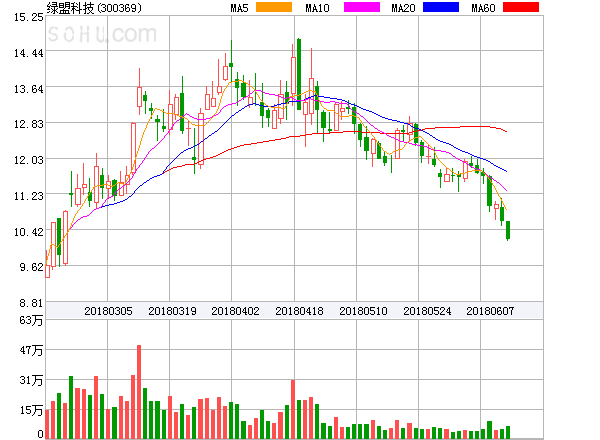Click the 8.81 price axis label

31,303
